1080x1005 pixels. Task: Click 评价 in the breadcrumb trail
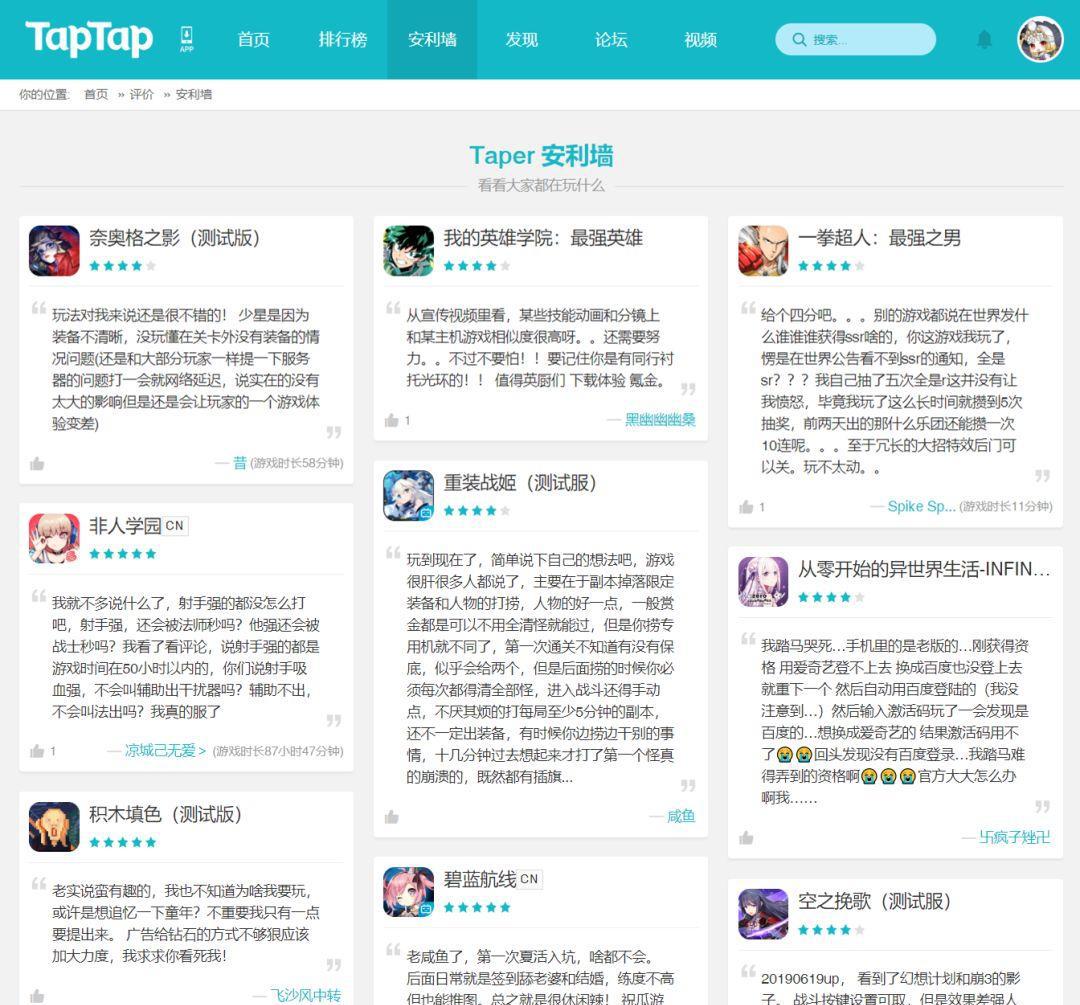pyautogui.click(x=141, y=94)
